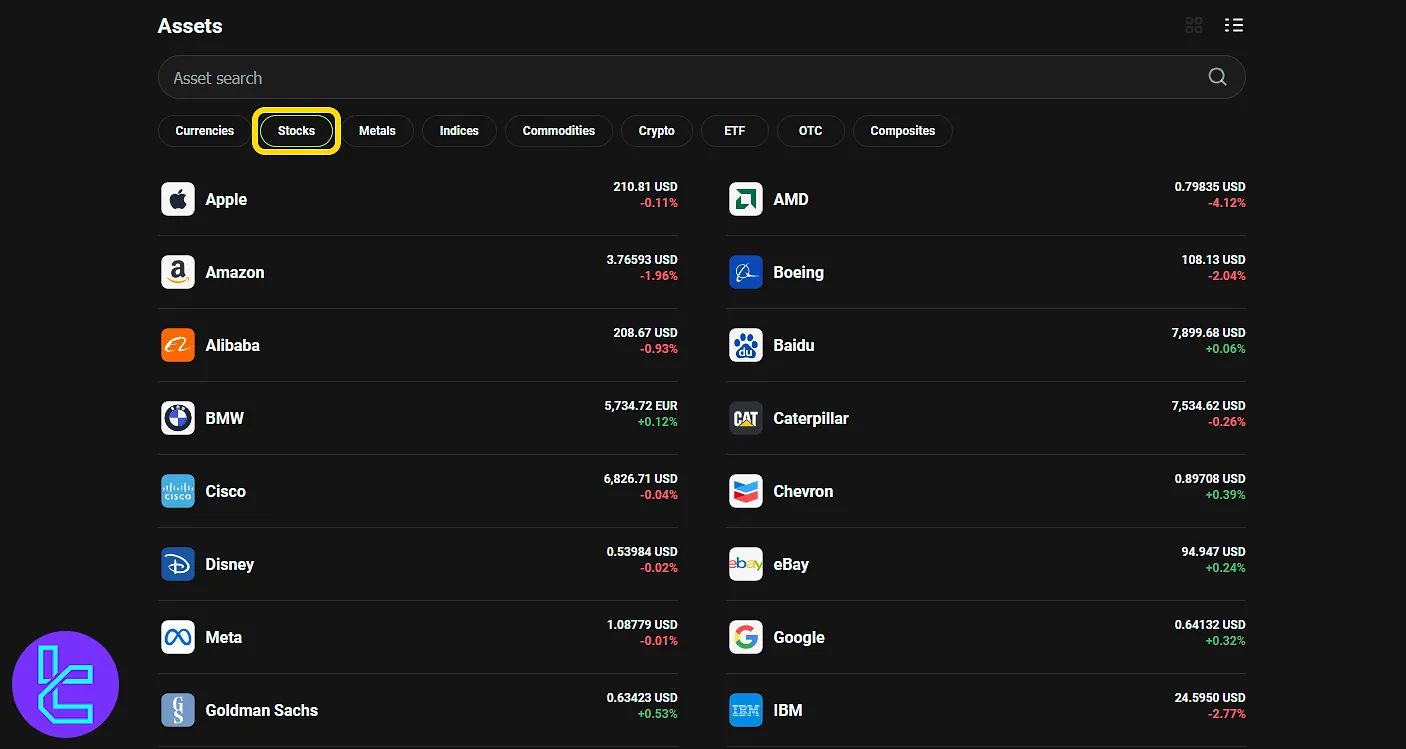Image resolution: width=1406 pixels, height=749 pixels.
Task: Switch to list view layout
Action: [x=1234, y=25]
